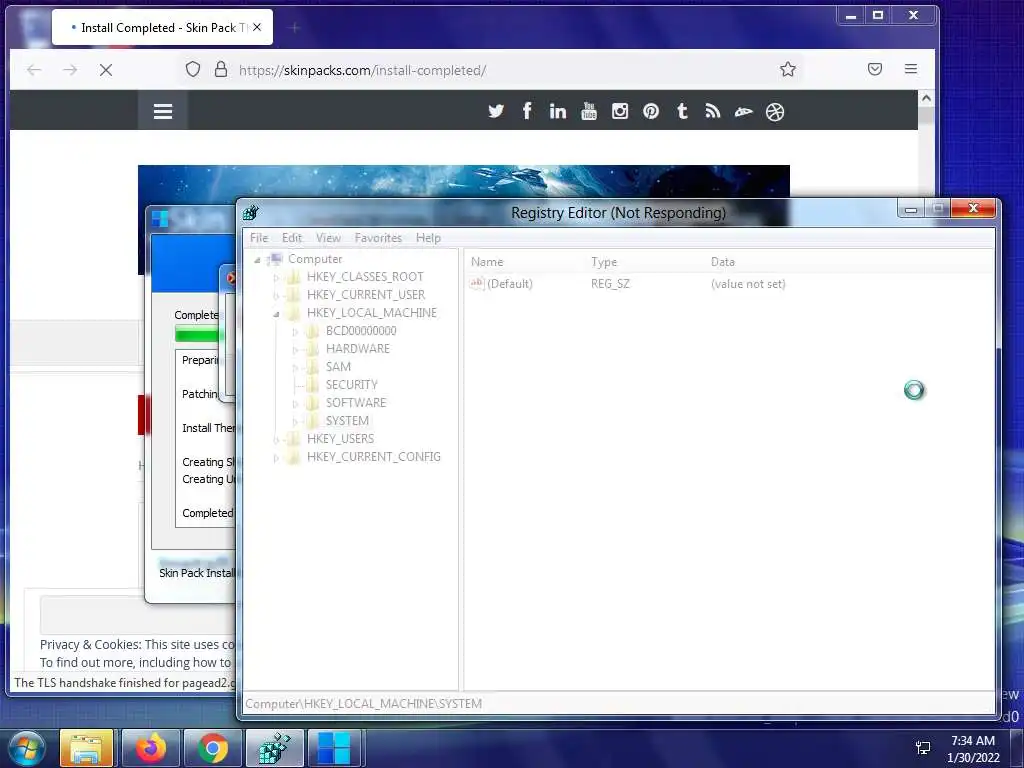
Task: Open the Save to Pocket icon in Firefox
Action: pos(874,69)
